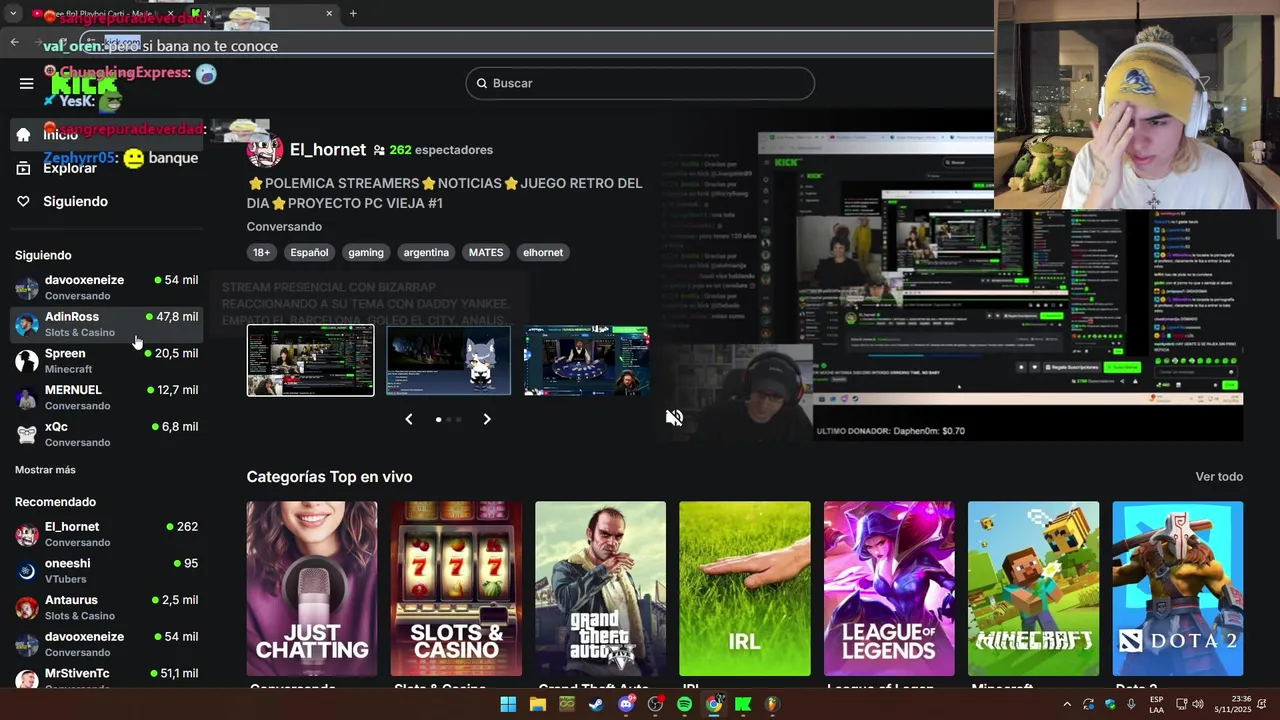1280x720 pixels.
Task: Open Discord from the taskbar
Action: pos(626,705)
